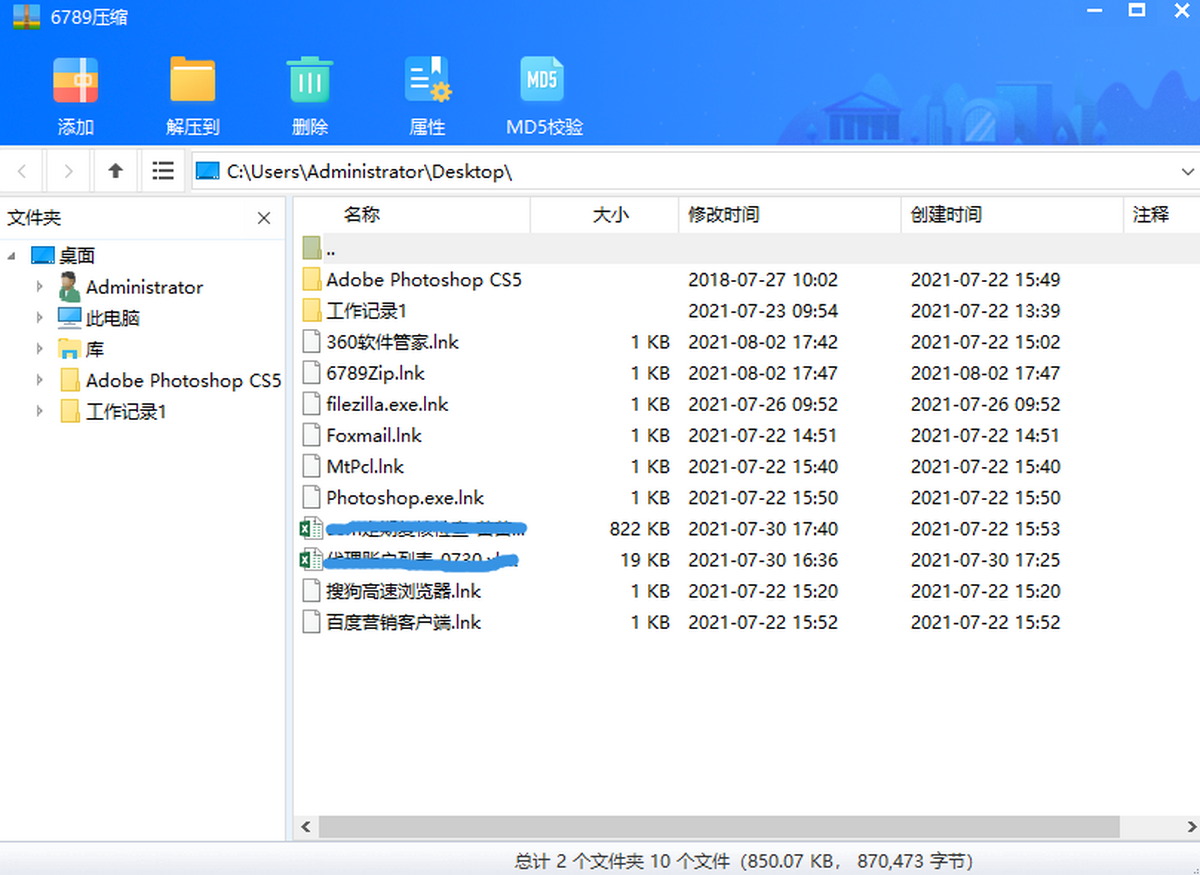
Task: Click the 删除 (Delete) trash icon
Action: [x=310, y=82]
